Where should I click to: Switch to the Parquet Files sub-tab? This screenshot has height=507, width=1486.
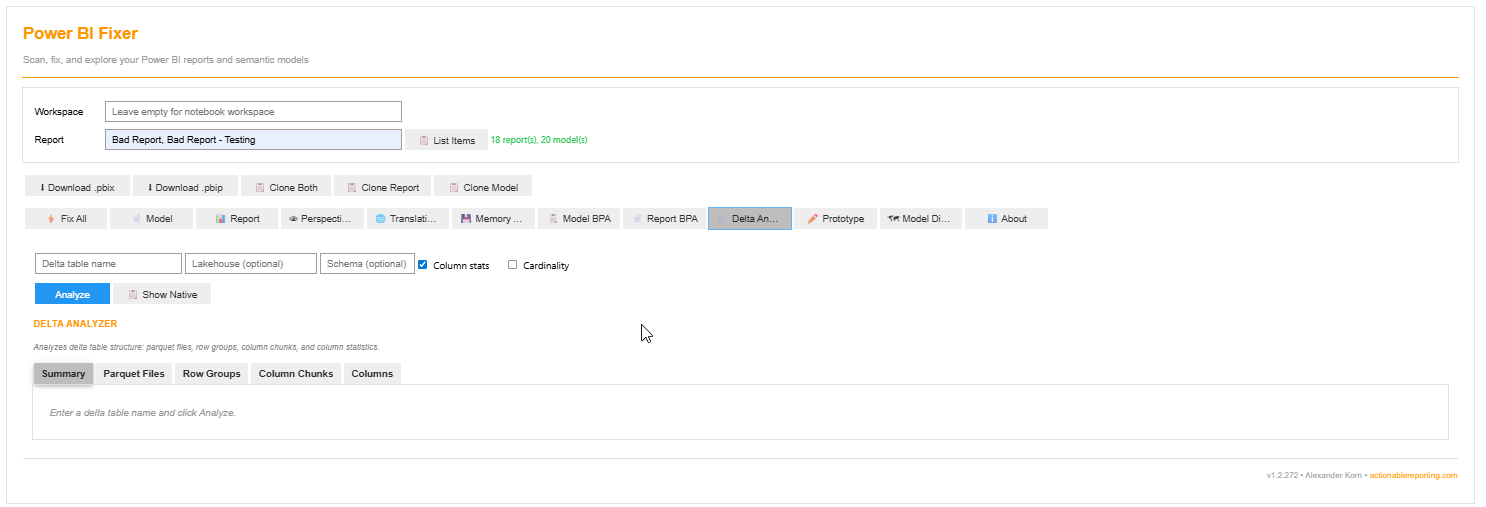pyautogui.click(x=134, y=373)
